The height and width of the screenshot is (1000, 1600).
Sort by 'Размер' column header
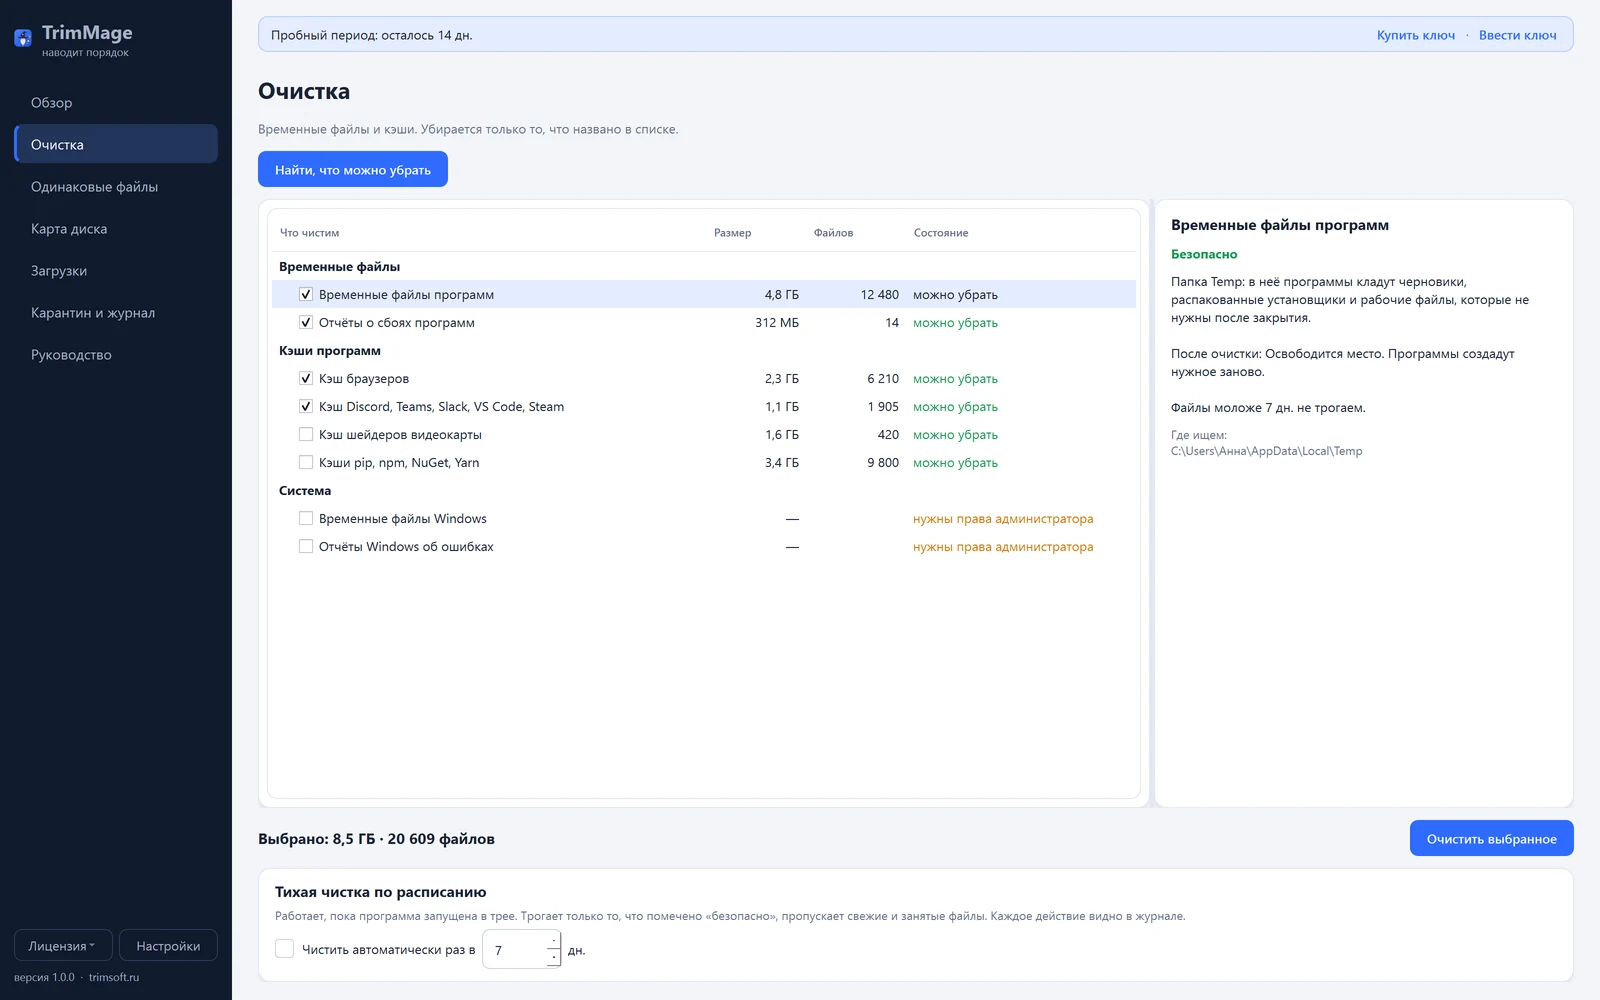732,233
